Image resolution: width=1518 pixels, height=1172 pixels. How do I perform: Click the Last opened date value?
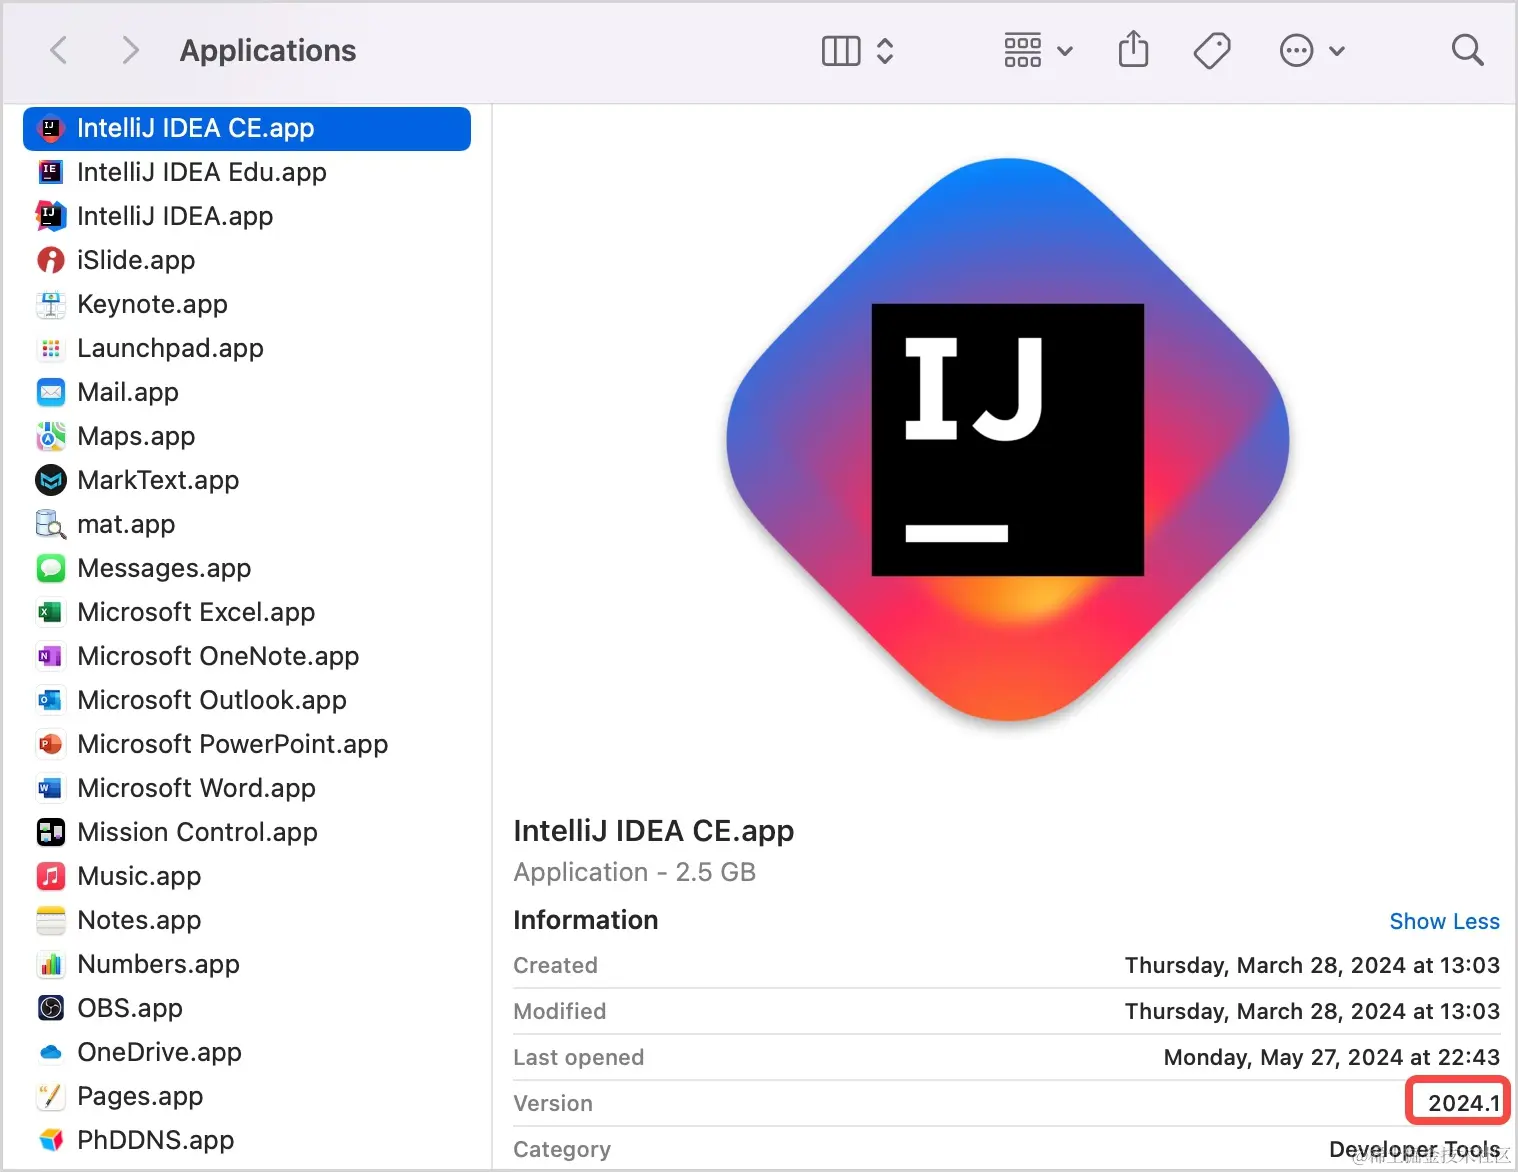[1332, 1057]
